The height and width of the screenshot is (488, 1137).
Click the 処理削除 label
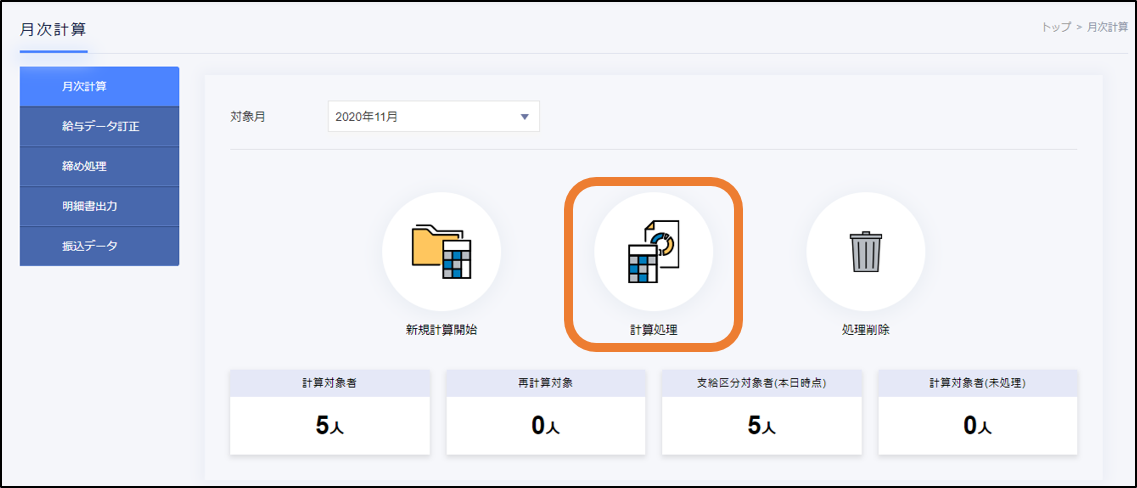(x=866, y=330)
